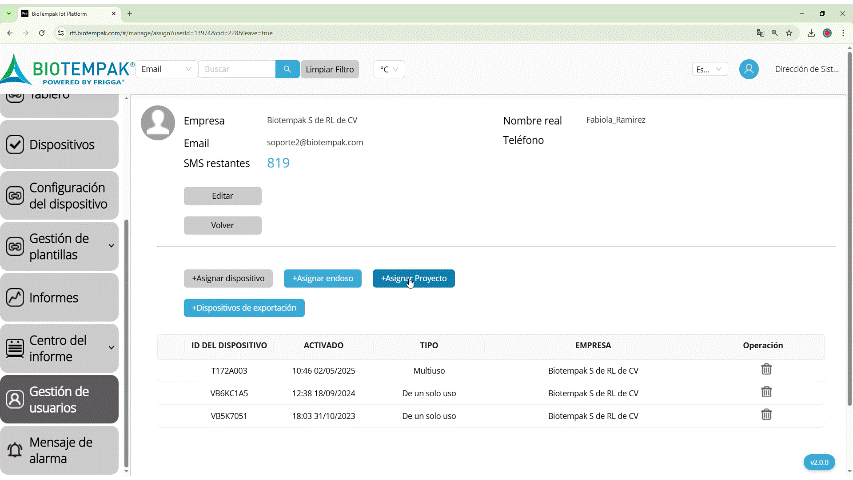853x480 pixels.
Task: Open Dispositivos in the sidebar
Action: (x=60, y=144)
